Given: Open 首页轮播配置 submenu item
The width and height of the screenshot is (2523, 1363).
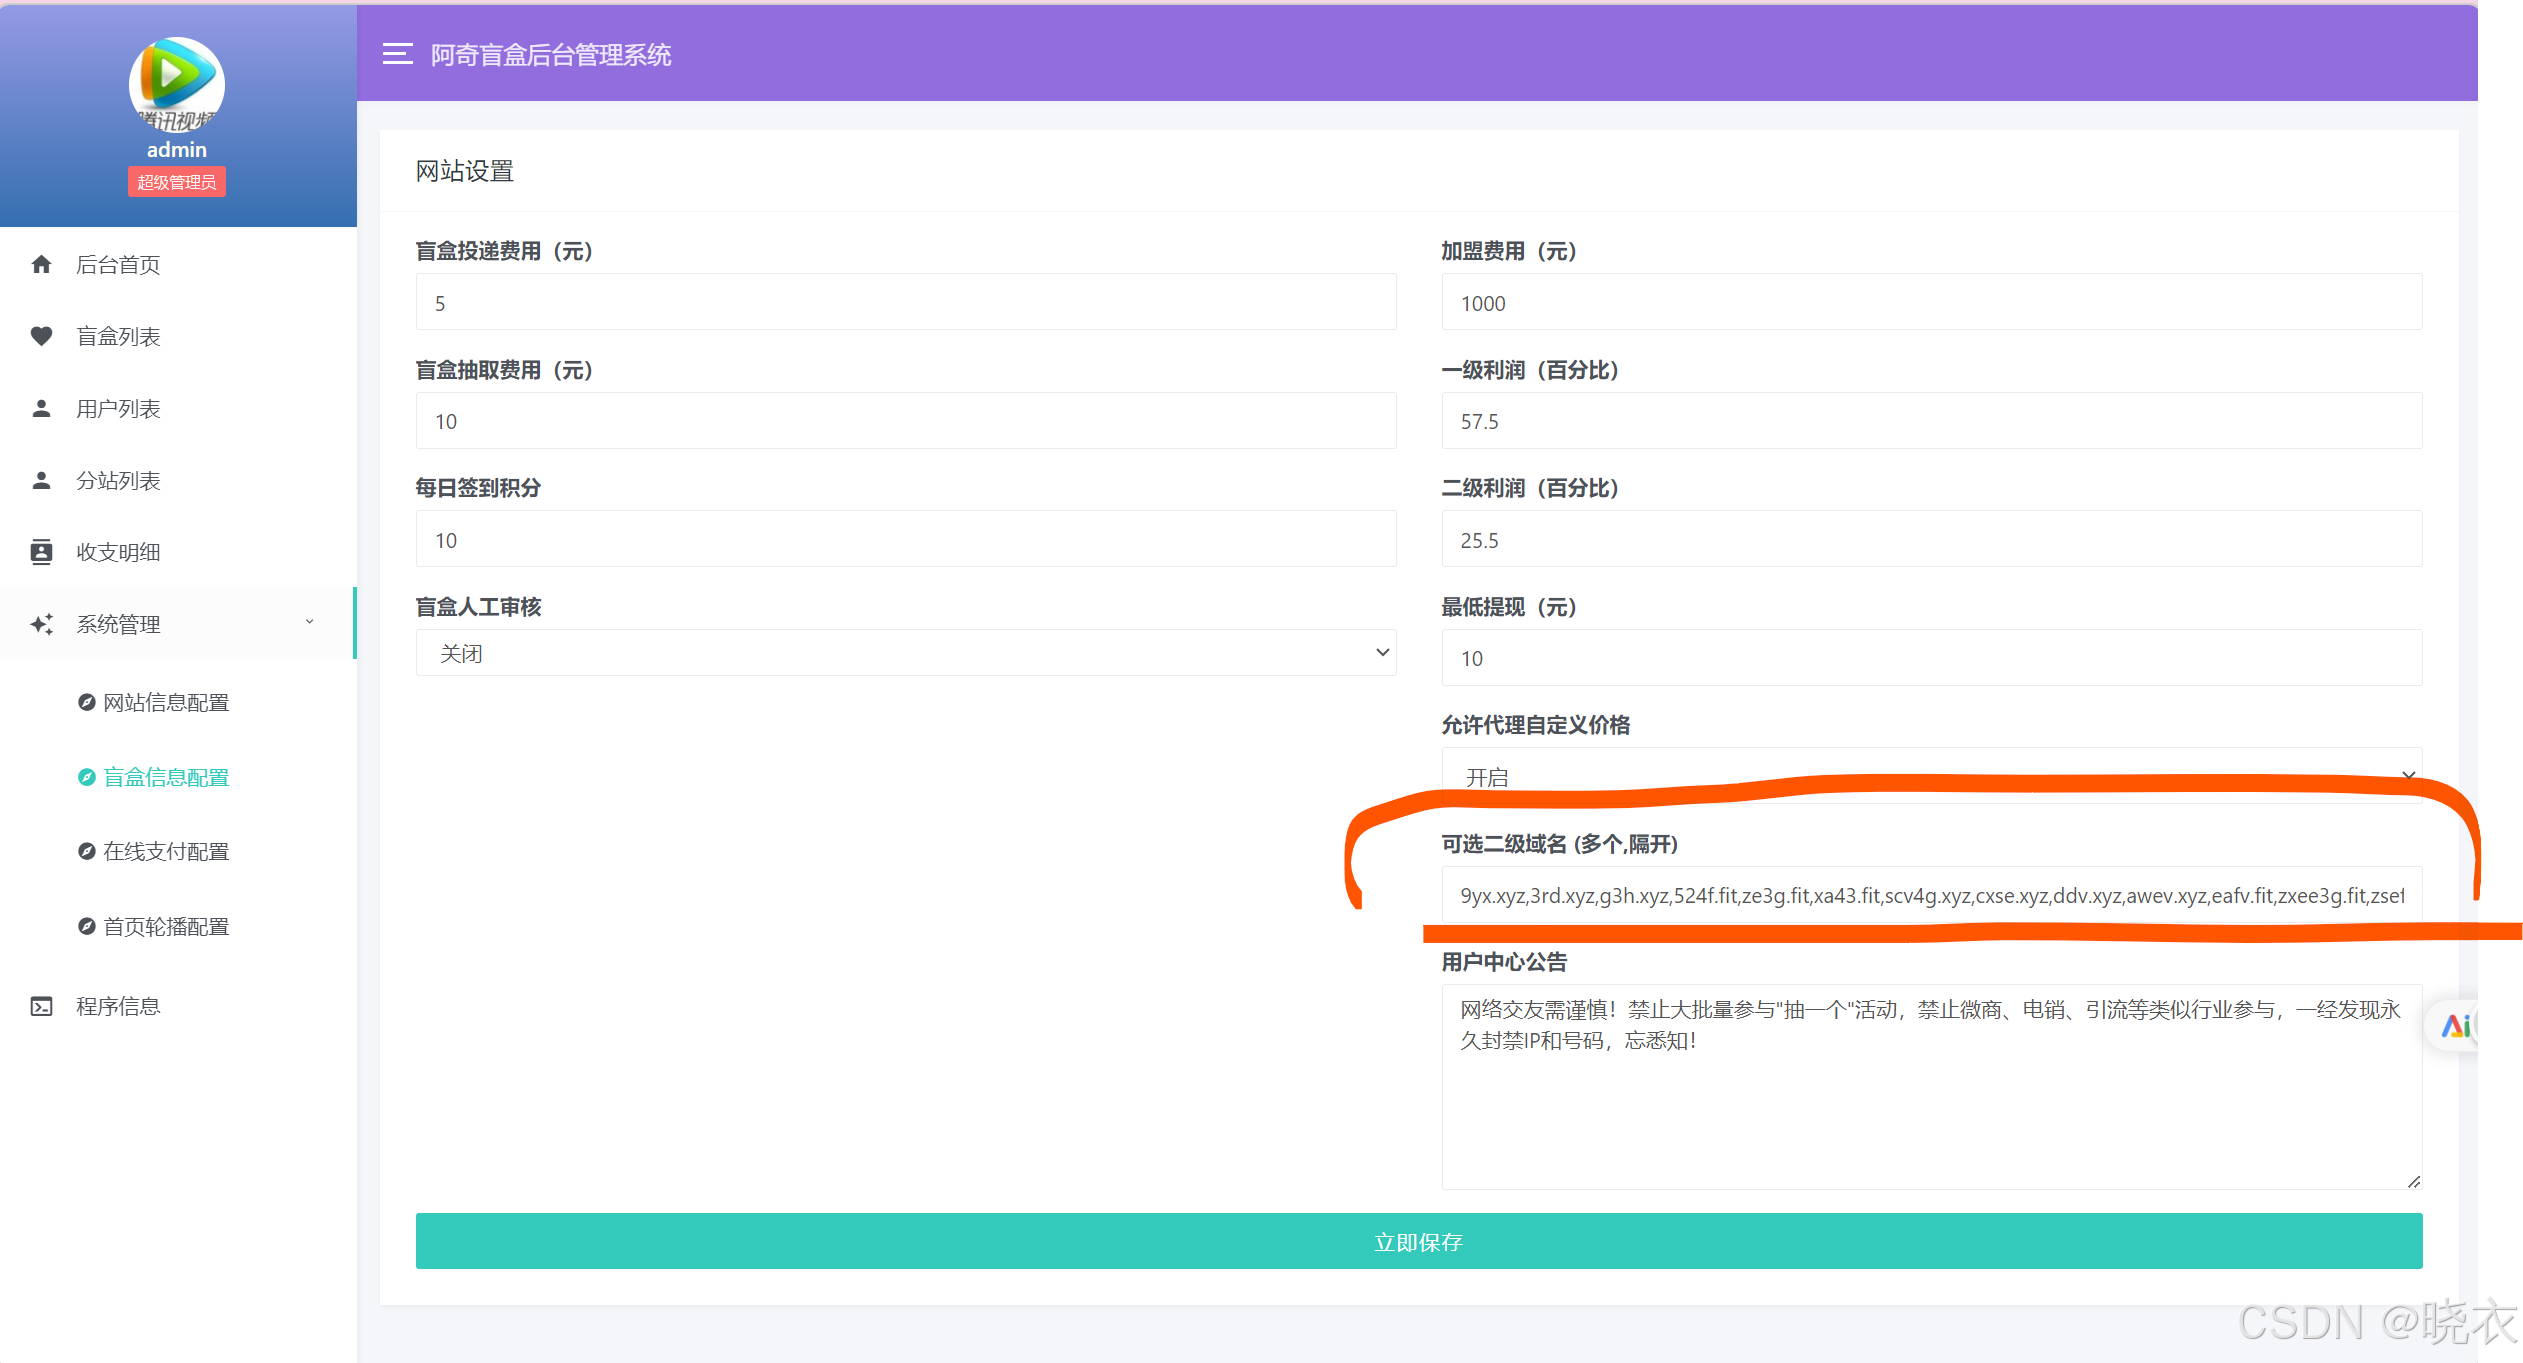Looking at the screenshot, I should tap(166, 926).
